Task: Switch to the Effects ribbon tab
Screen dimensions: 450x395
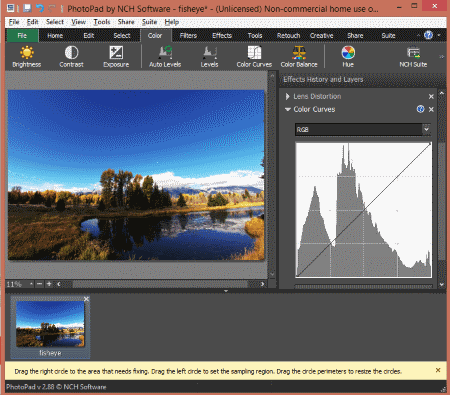Action: [222, 35]
